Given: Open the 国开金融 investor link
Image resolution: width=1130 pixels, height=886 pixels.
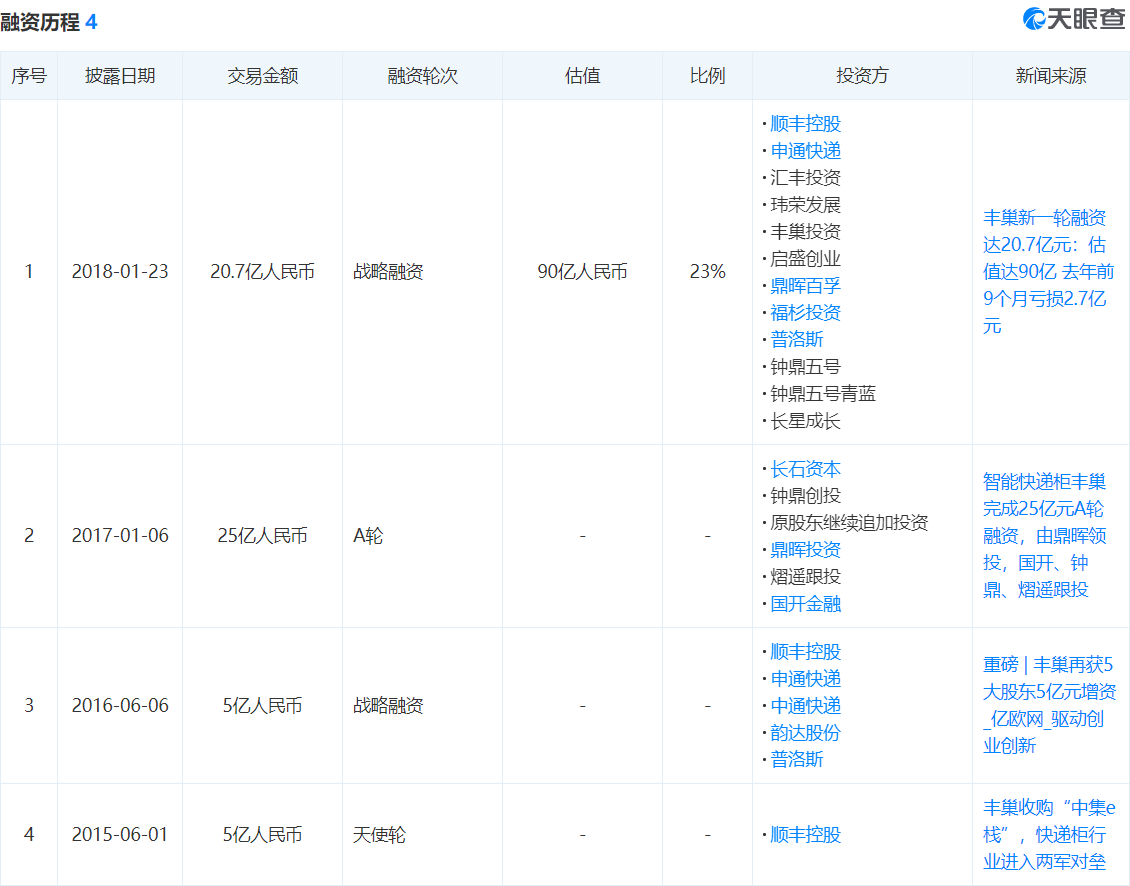Looking at the screenshot, I should coord(805,604).
